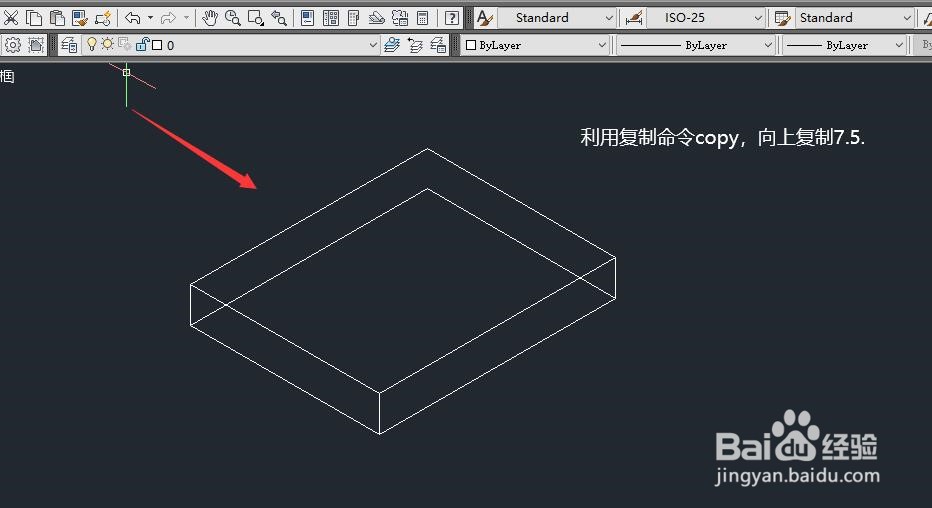Viewport: 932px width, 508px height.
Task: Open the ByLayer lineweight dropdown
Action: click(844, 45)
